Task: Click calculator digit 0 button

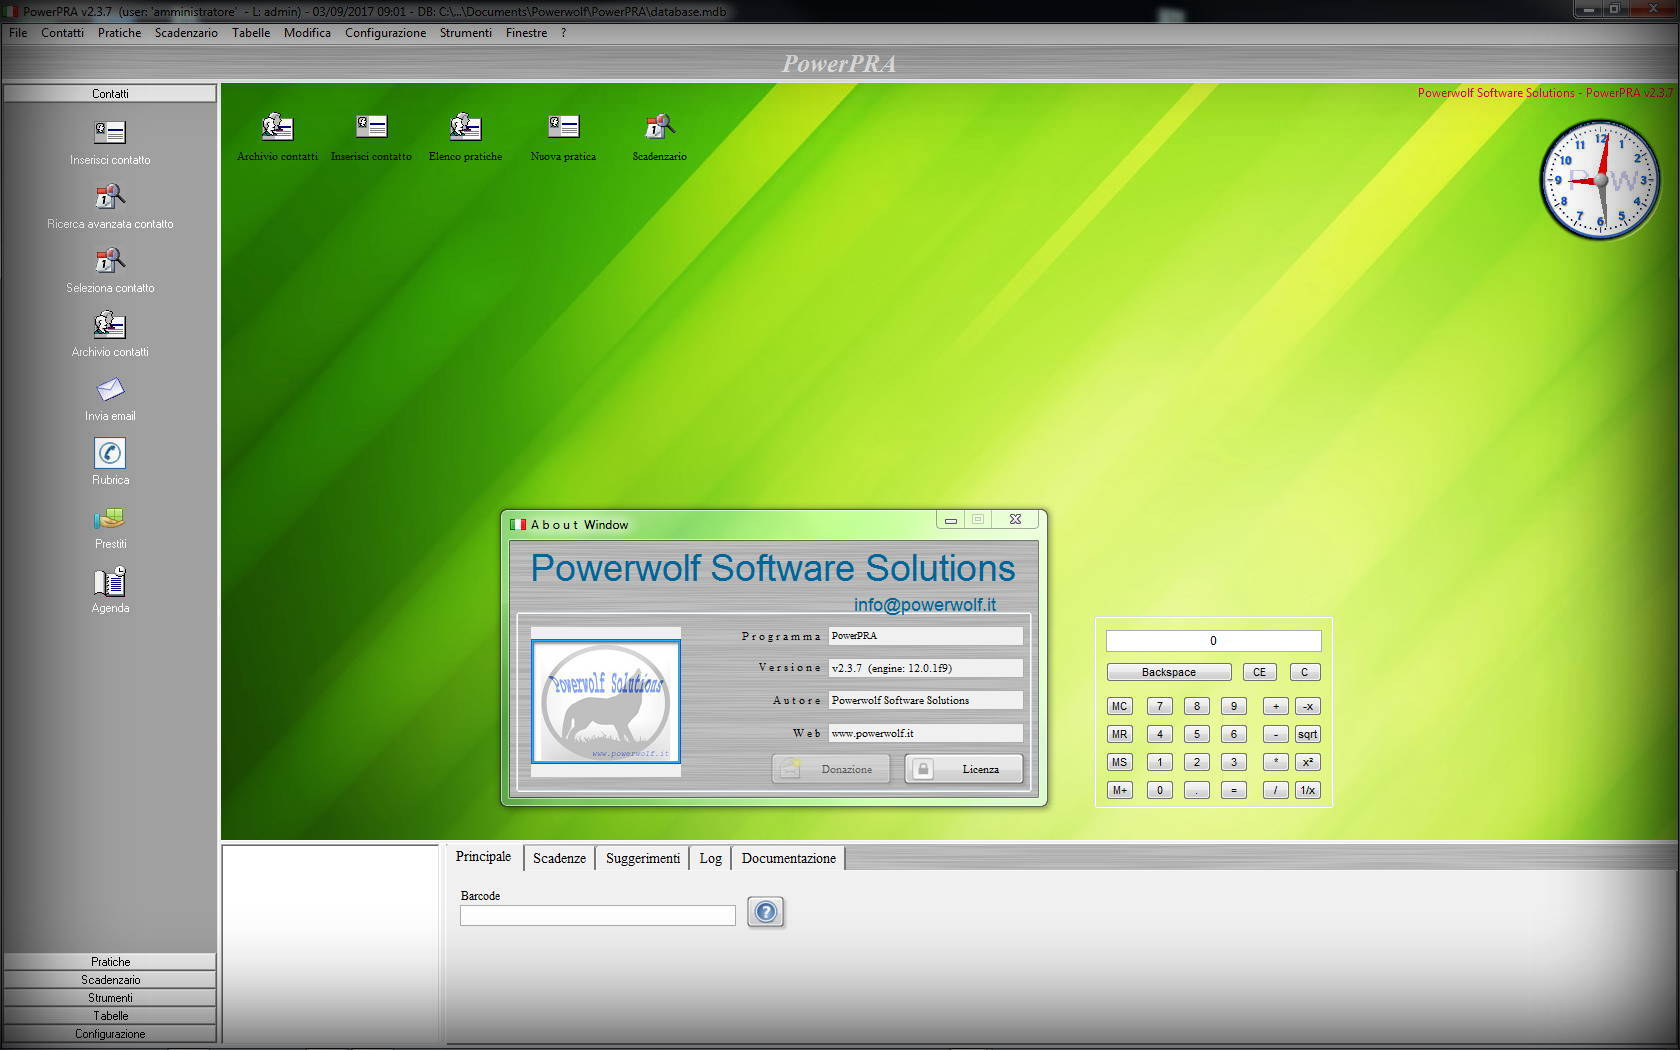Action: coord(1159,790)
